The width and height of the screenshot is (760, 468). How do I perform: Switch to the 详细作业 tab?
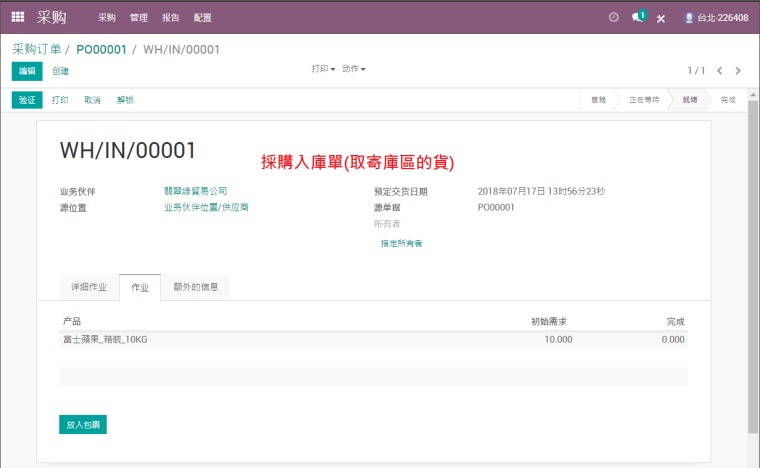click(x=89, y=287)
